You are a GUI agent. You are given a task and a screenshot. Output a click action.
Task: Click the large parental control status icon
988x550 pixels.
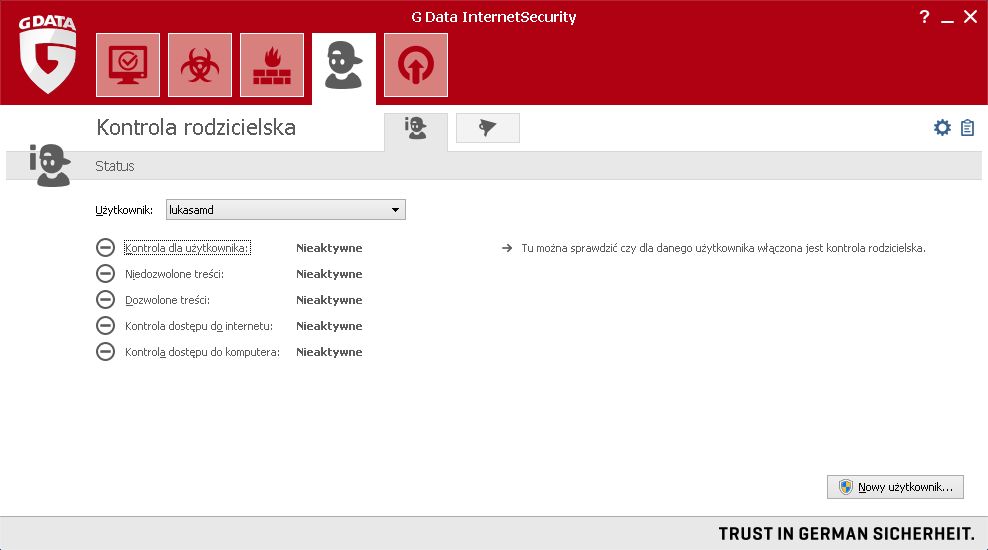tap(50, 165)
